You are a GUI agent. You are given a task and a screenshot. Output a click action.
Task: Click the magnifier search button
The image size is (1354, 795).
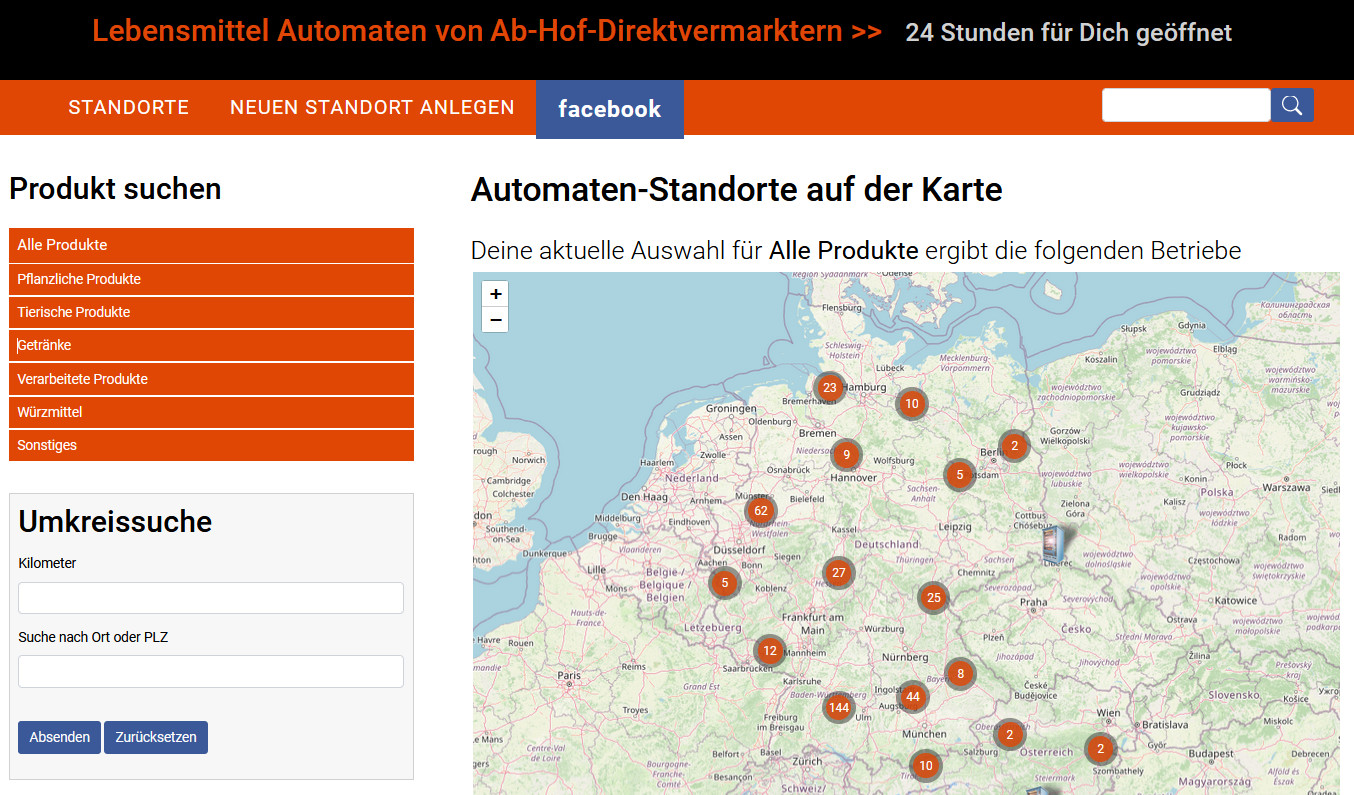point(1292,105)
